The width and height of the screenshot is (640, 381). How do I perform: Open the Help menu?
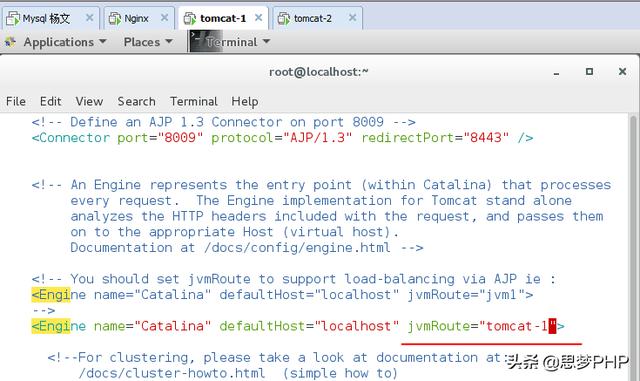(x=244, y=101)
